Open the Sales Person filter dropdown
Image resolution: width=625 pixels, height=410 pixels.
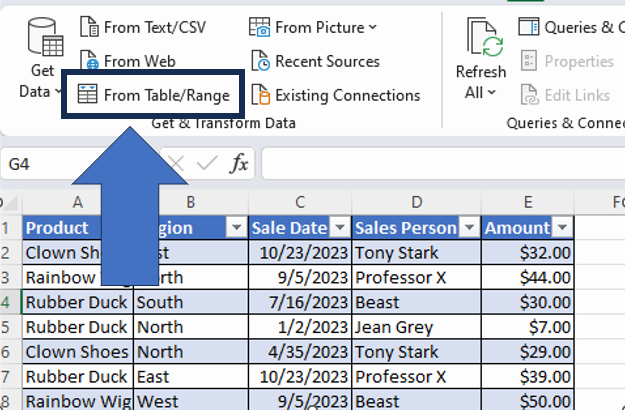pyautogui.click(x=468, y=228)
